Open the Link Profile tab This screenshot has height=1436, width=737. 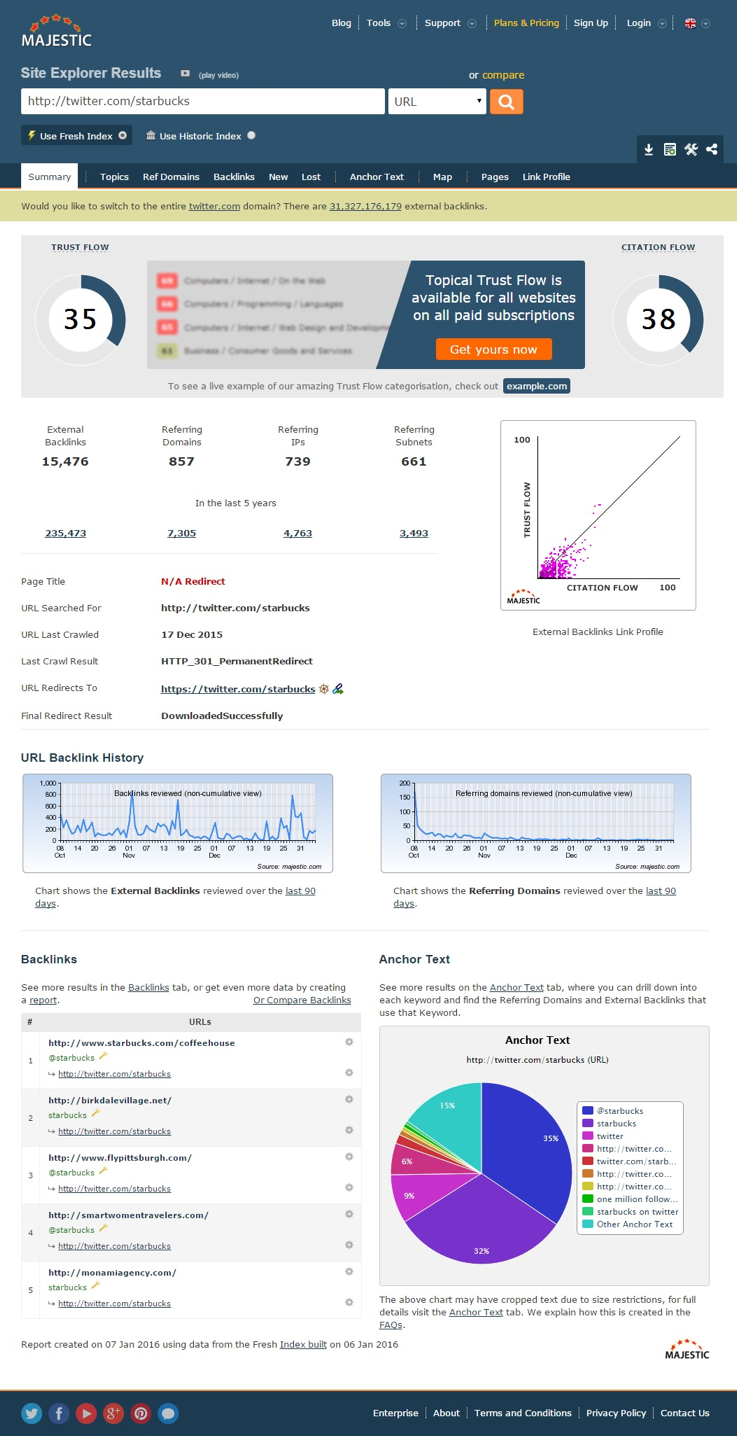tap(546, 176)
